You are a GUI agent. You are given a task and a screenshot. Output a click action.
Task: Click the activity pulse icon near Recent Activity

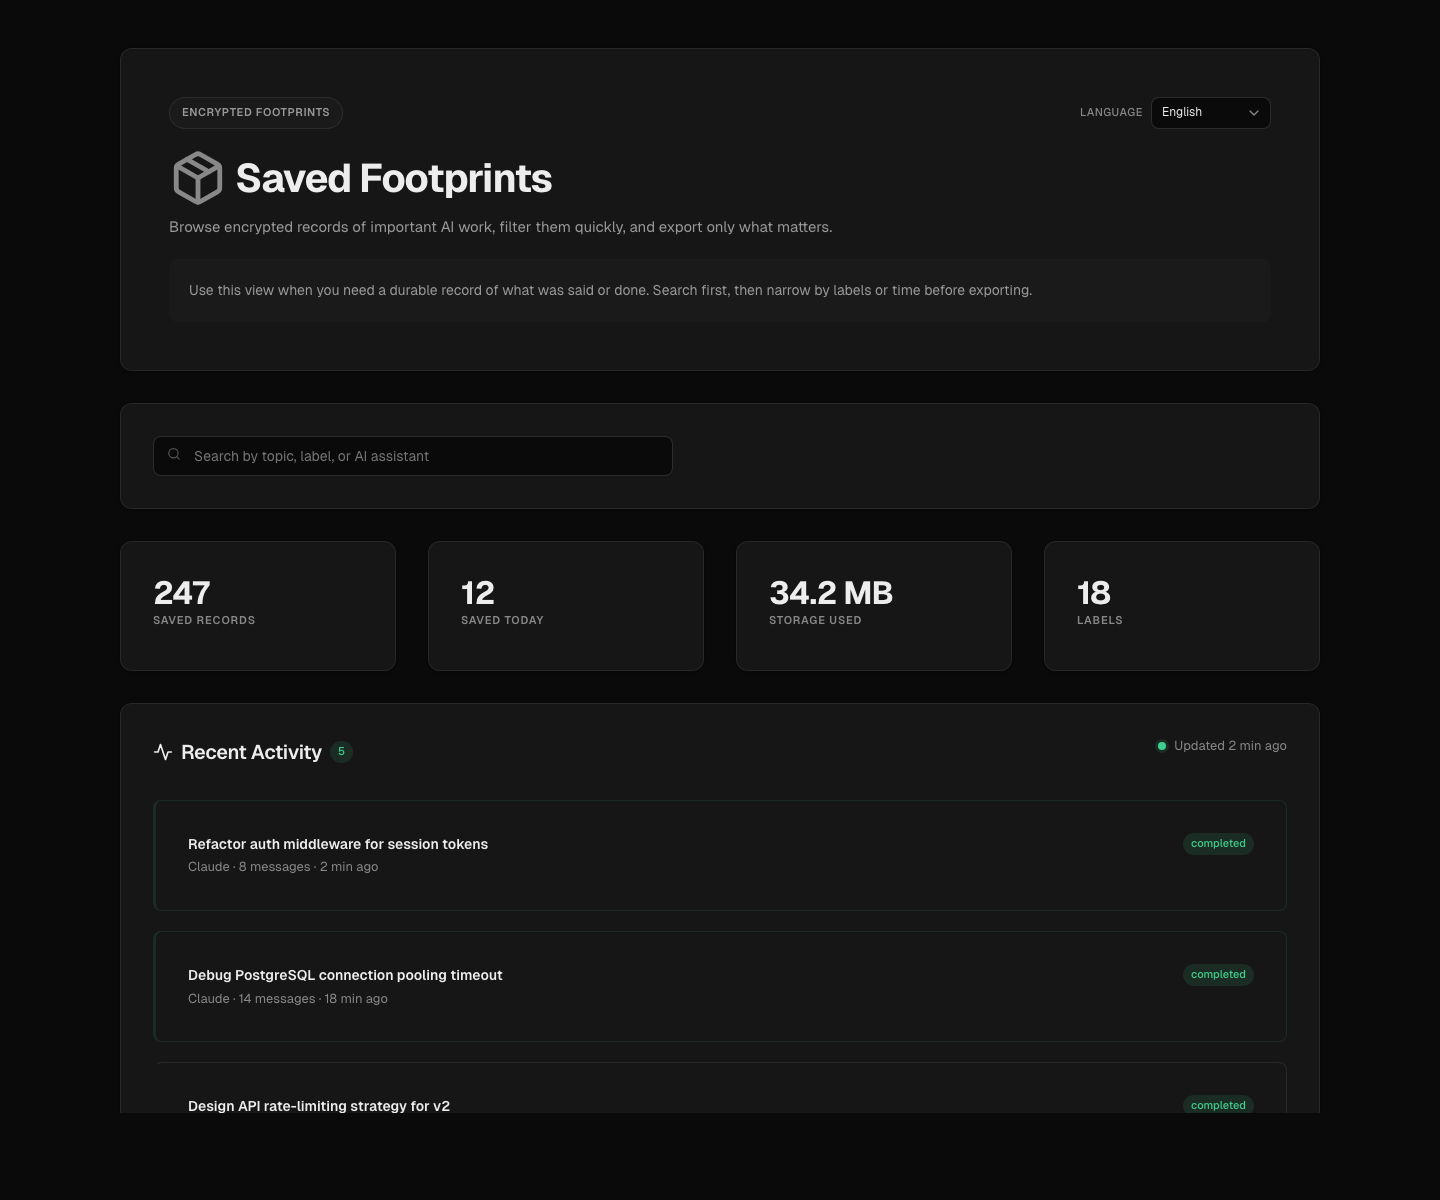pos(163,752)
